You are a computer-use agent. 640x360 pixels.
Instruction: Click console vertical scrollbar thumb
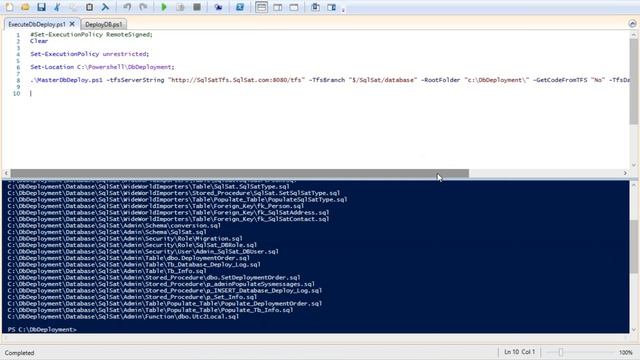point(633,247)
